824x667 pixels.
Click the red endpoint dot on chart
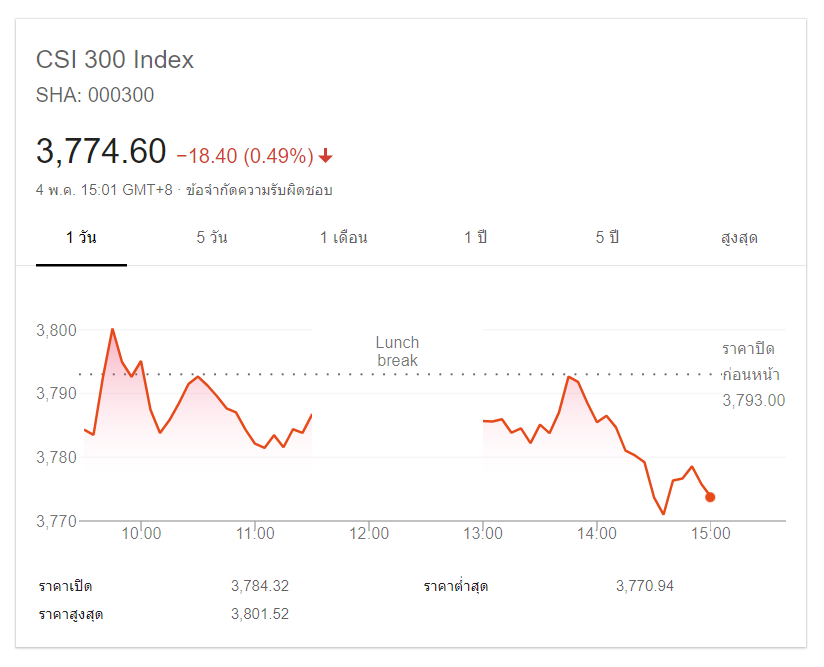(x=710, y=497)
